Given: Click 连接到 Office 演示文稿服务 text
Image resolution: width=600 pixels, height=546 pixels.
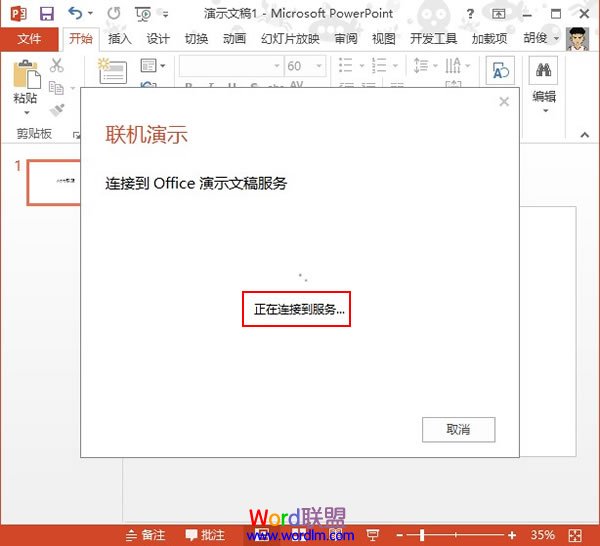Looking at the screenshot, I should [196, 183].
